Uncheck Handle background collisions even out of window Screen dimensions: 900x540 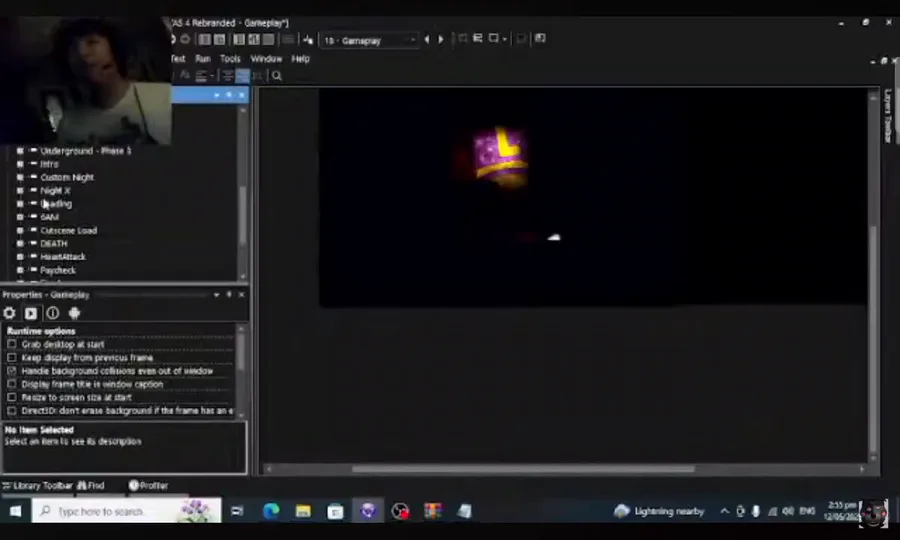point(11,371)
